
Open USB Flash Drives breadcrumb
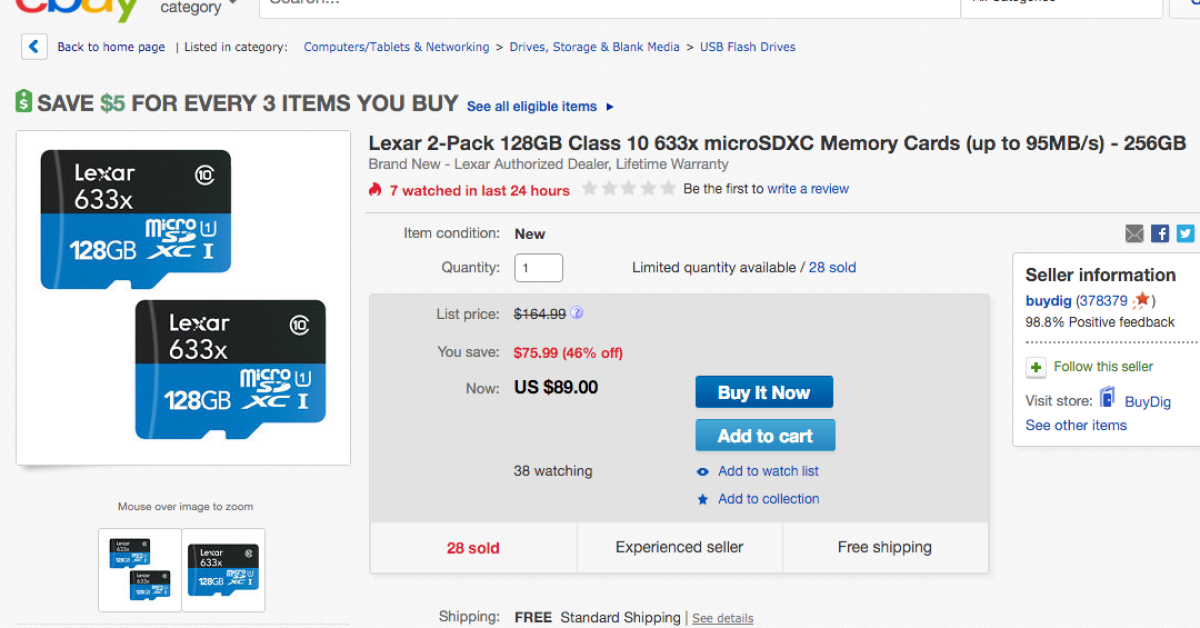click(x=747, y=47)
